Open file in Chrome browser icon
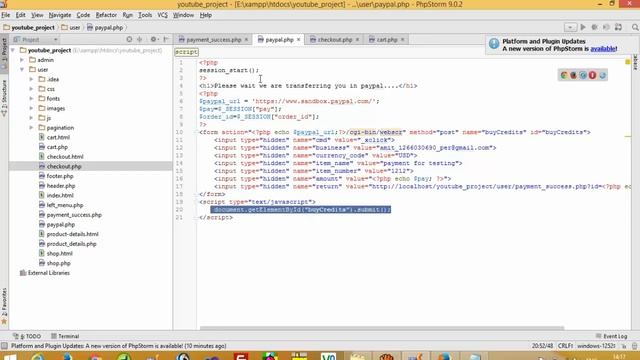The image size is (640, 360). [x=564, y=75]
